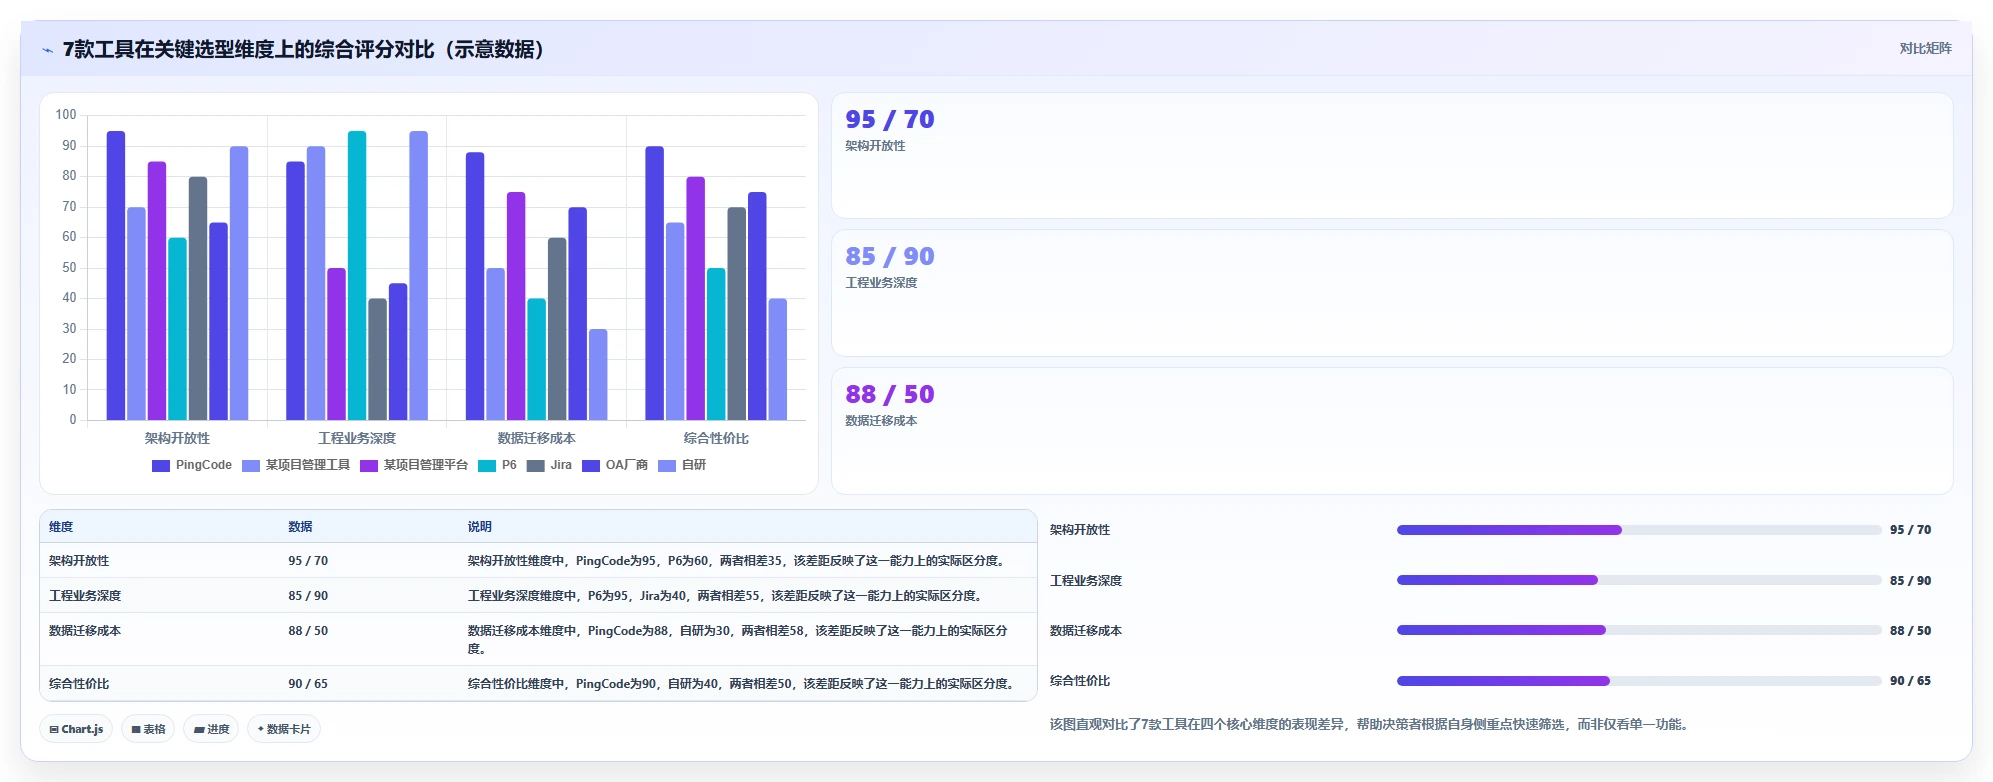Viewport: 1993px width, 782px height.
Task: Toggle the 某项目管理工具 legend entry
Action: coord(296,465)
